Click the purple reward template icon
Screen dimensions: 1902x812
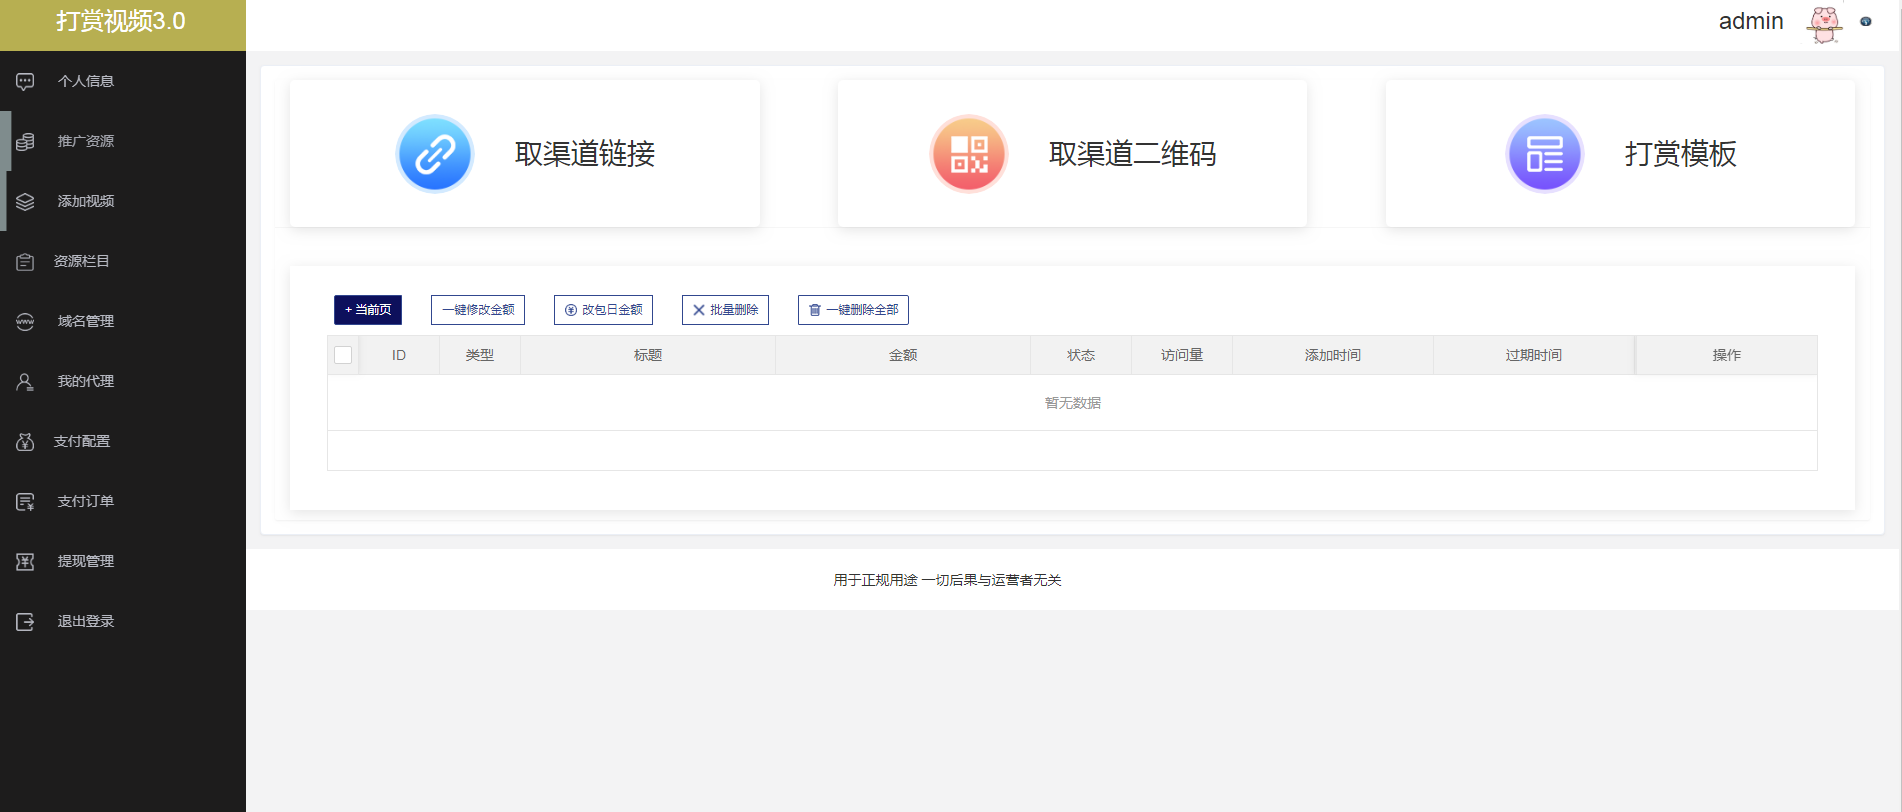pyautogui.click(x=1544, y=154)
